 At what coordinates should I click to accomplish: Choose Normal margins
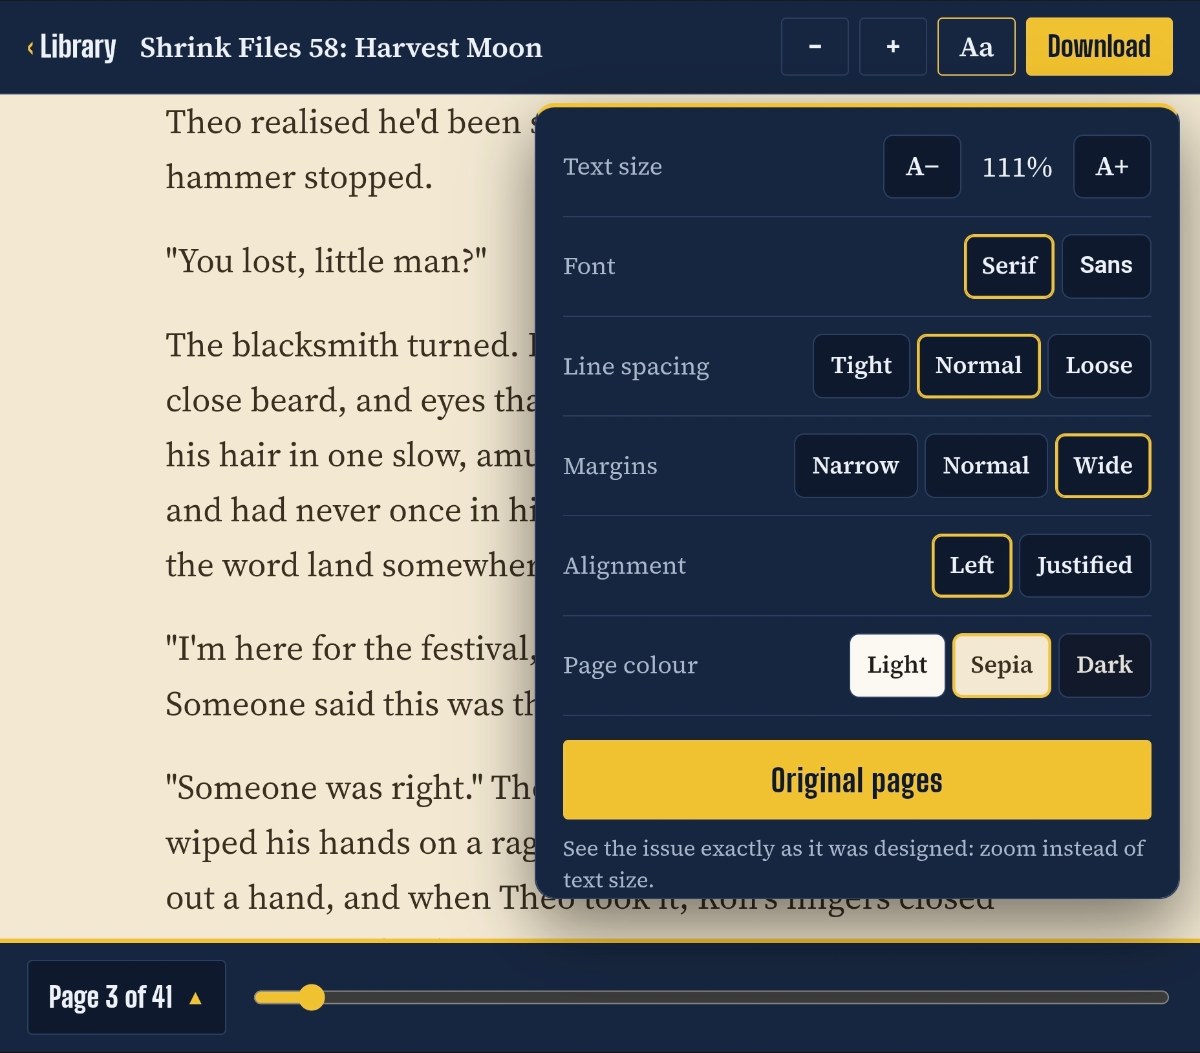click(986, 466)
